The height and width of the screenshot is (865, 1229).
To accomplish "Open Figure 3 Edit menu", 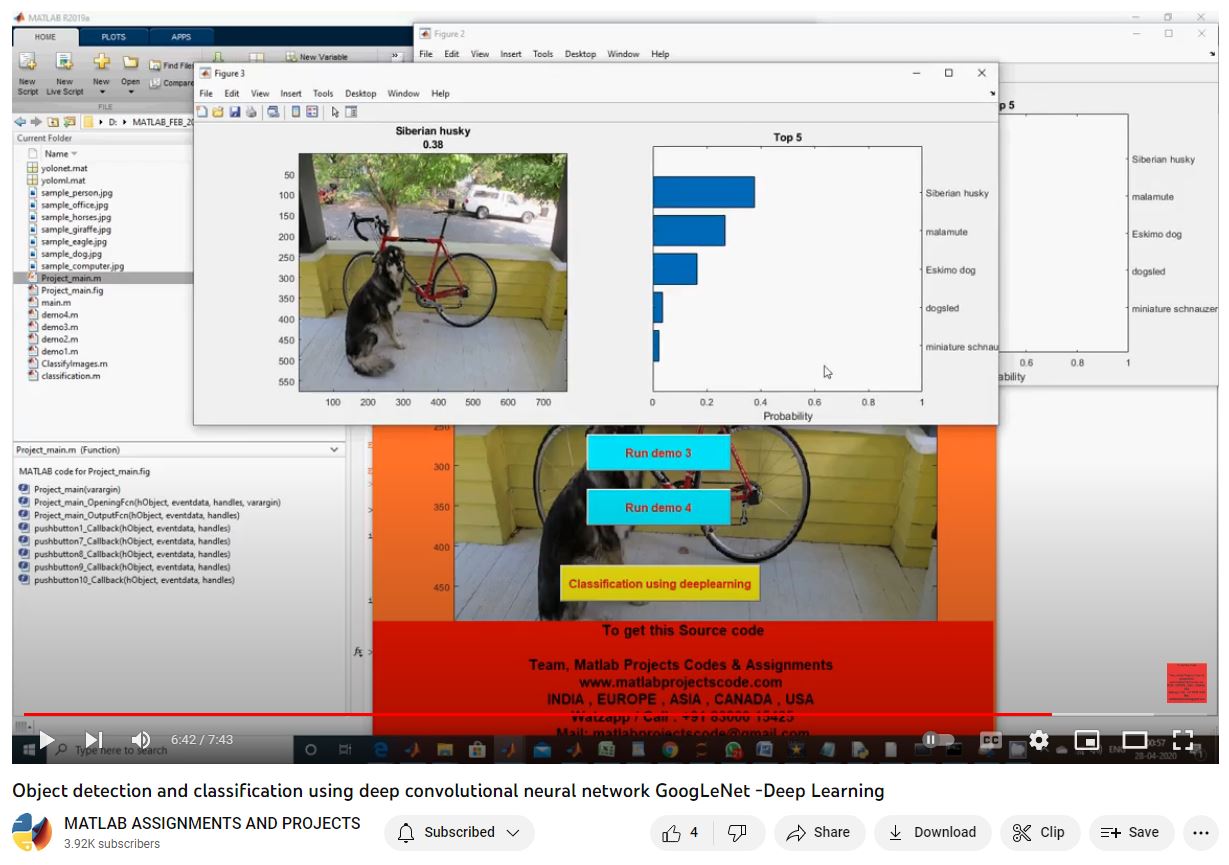I will pyautogui.click(x=231, y=93).
